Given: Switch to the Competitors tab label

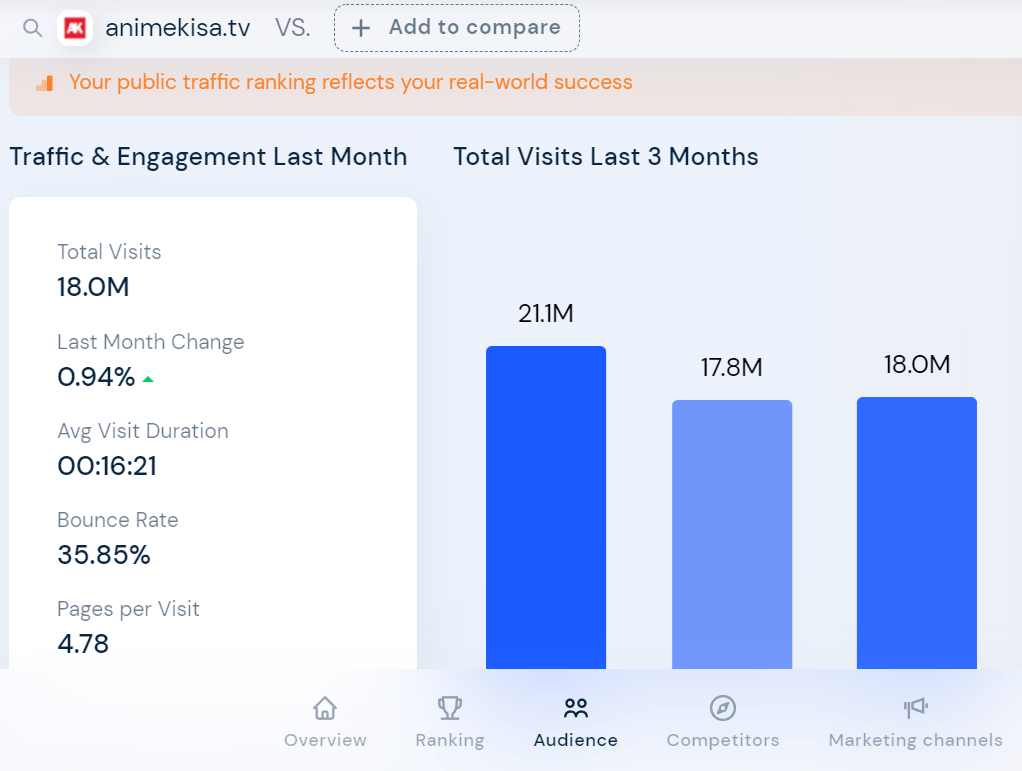Looking at the screenshot, I should coord(723,740).
